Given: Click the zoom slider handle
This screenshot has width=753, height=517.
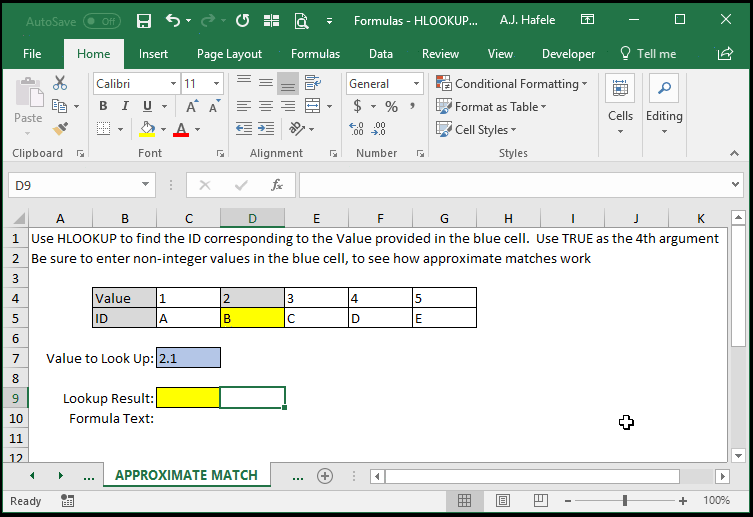Looking at the screenshot, I should 625,501.
